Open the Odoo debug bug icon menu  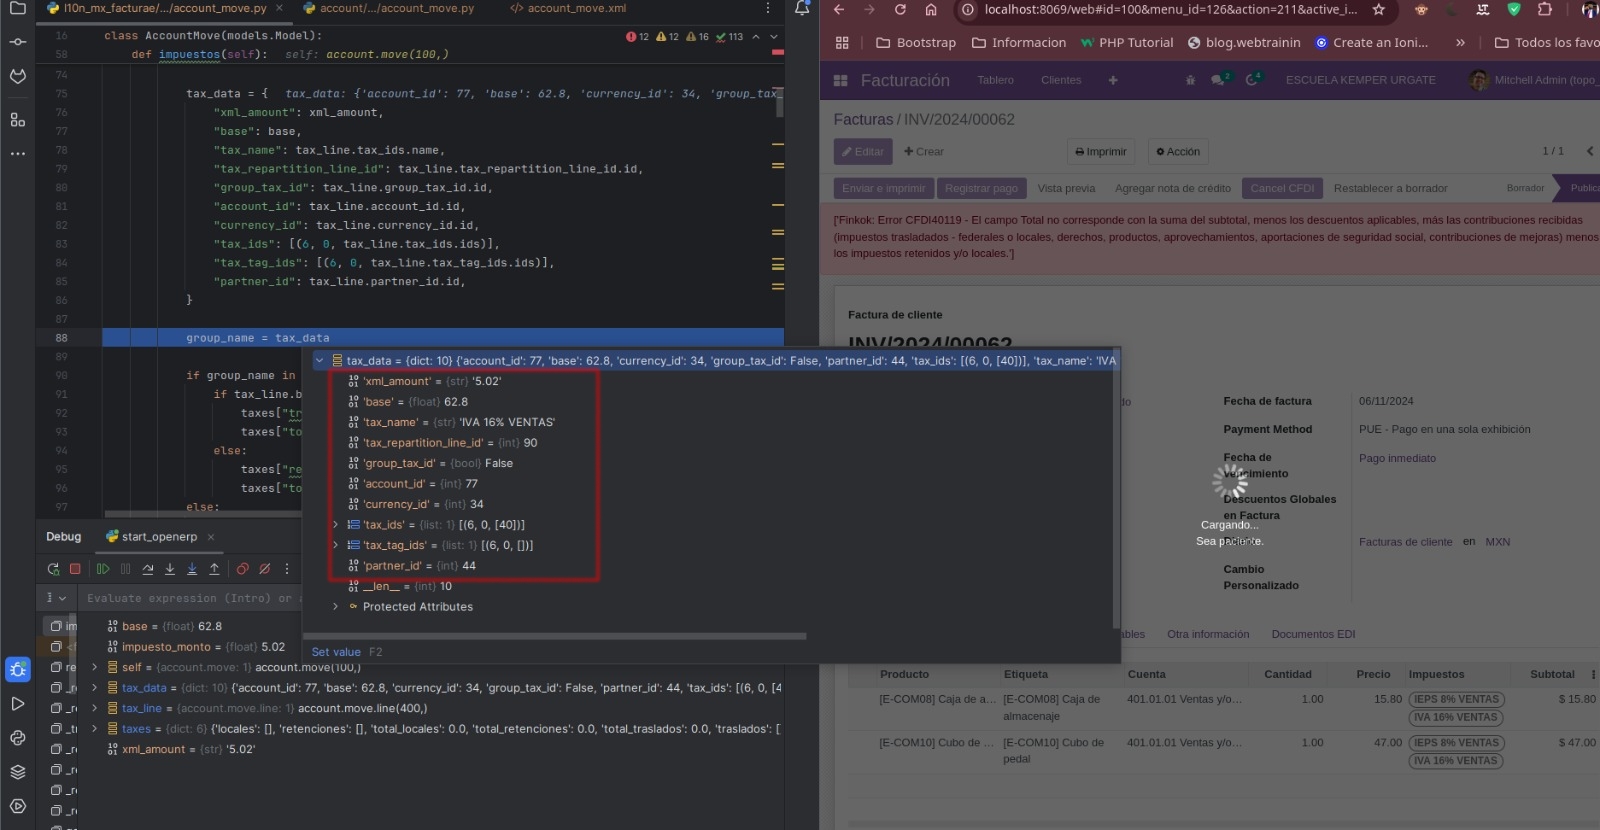coord(1190,80)
